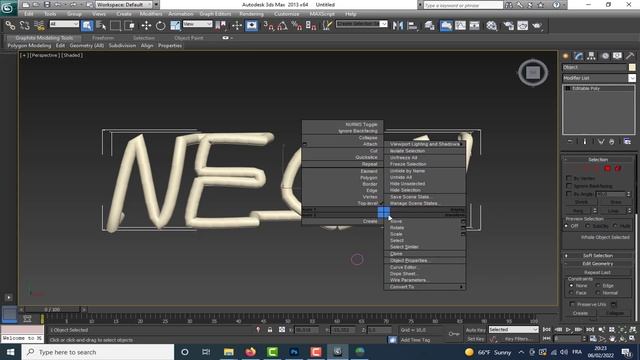Collapse the Edit Geometry rollout
The height and width of the screenshot is (360, 640).
click(x=598, y=264)
